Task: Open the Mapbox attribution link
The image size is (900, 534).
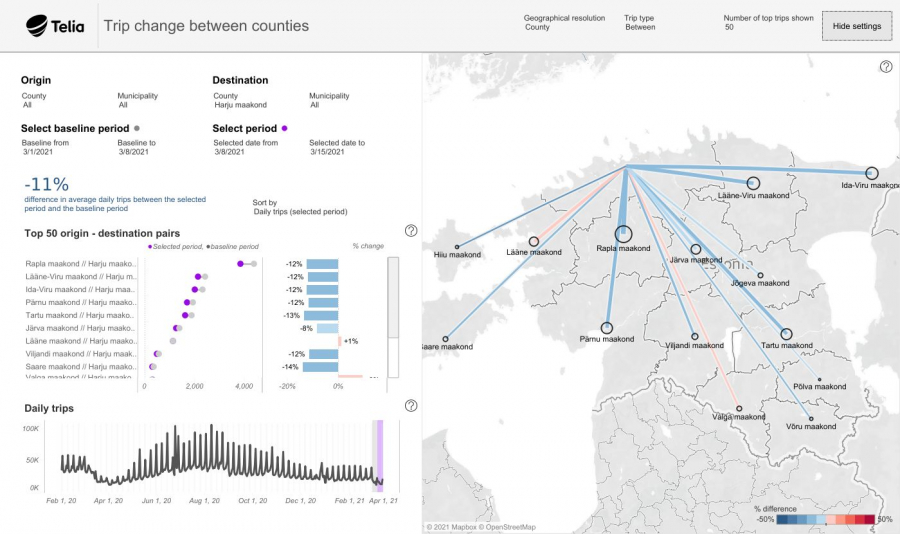Action: click(452, 527)
